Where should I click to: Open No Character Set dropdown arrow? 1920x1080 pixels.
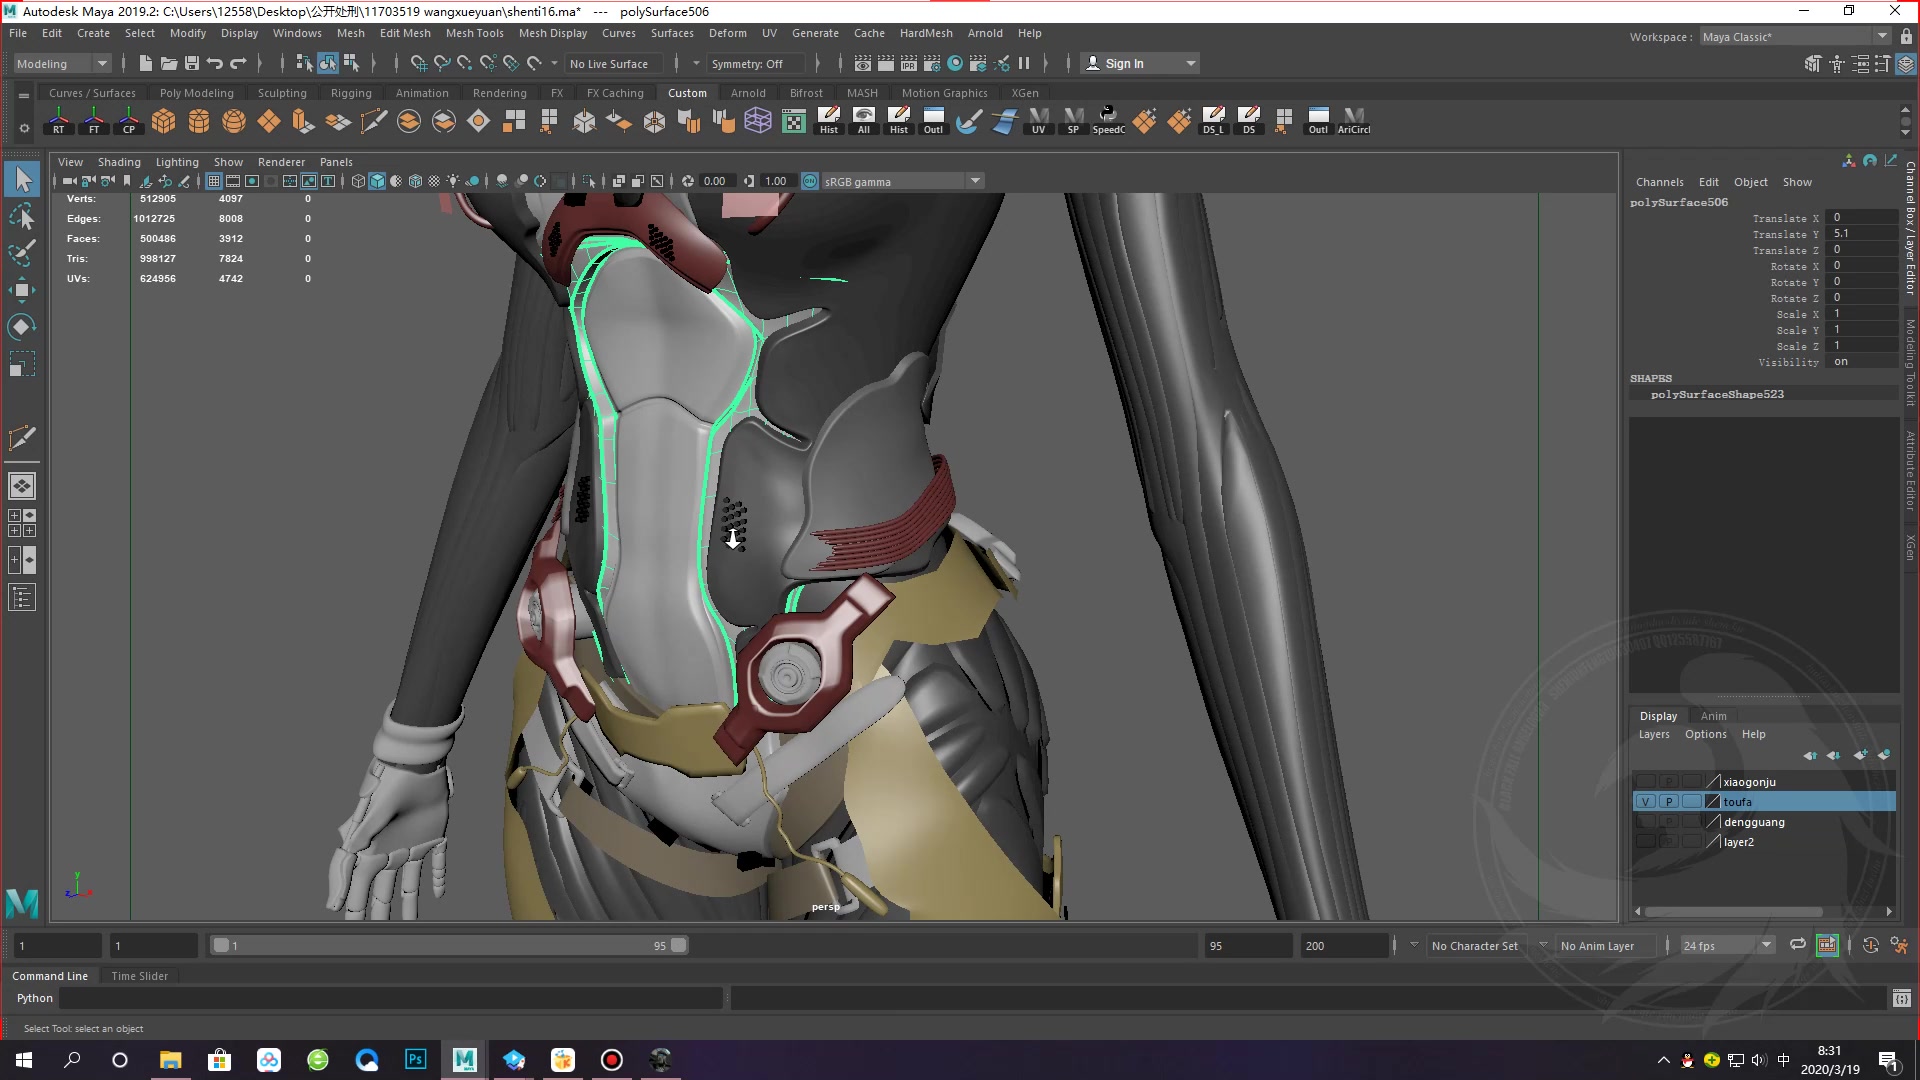(x=1413, y=945)
